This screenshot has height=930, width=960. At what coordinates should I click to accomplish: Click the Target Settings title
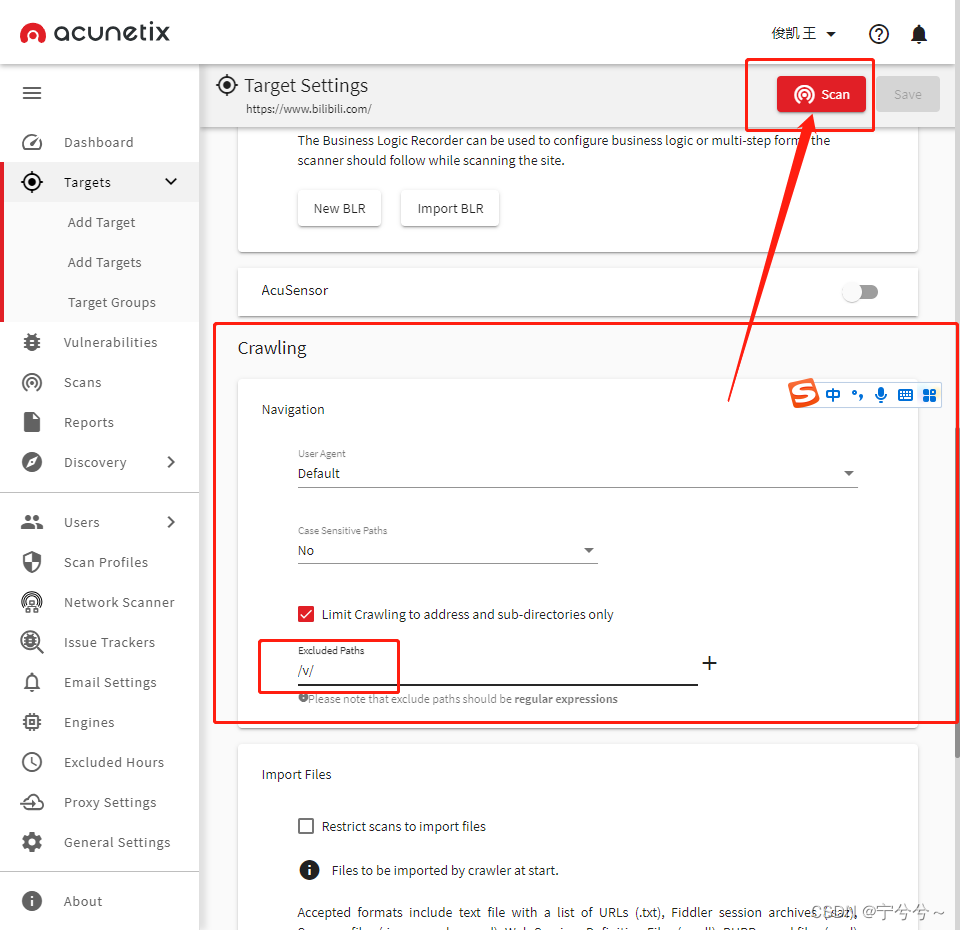(x=306, y=86)
